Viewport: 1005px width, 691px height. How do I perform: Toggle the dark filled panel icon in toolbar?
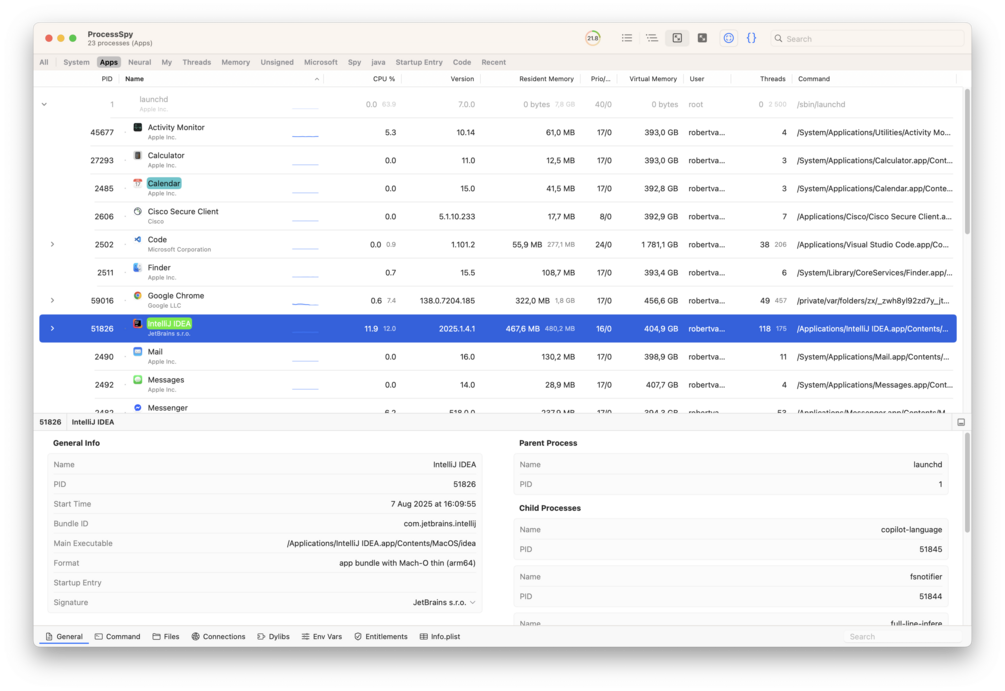(x=702, y=38)
